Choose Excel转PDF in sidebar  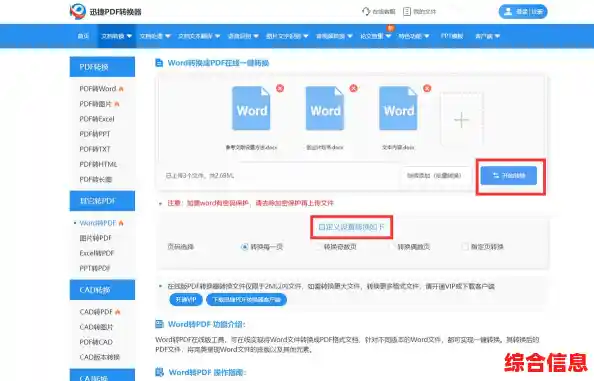point(97,253)
